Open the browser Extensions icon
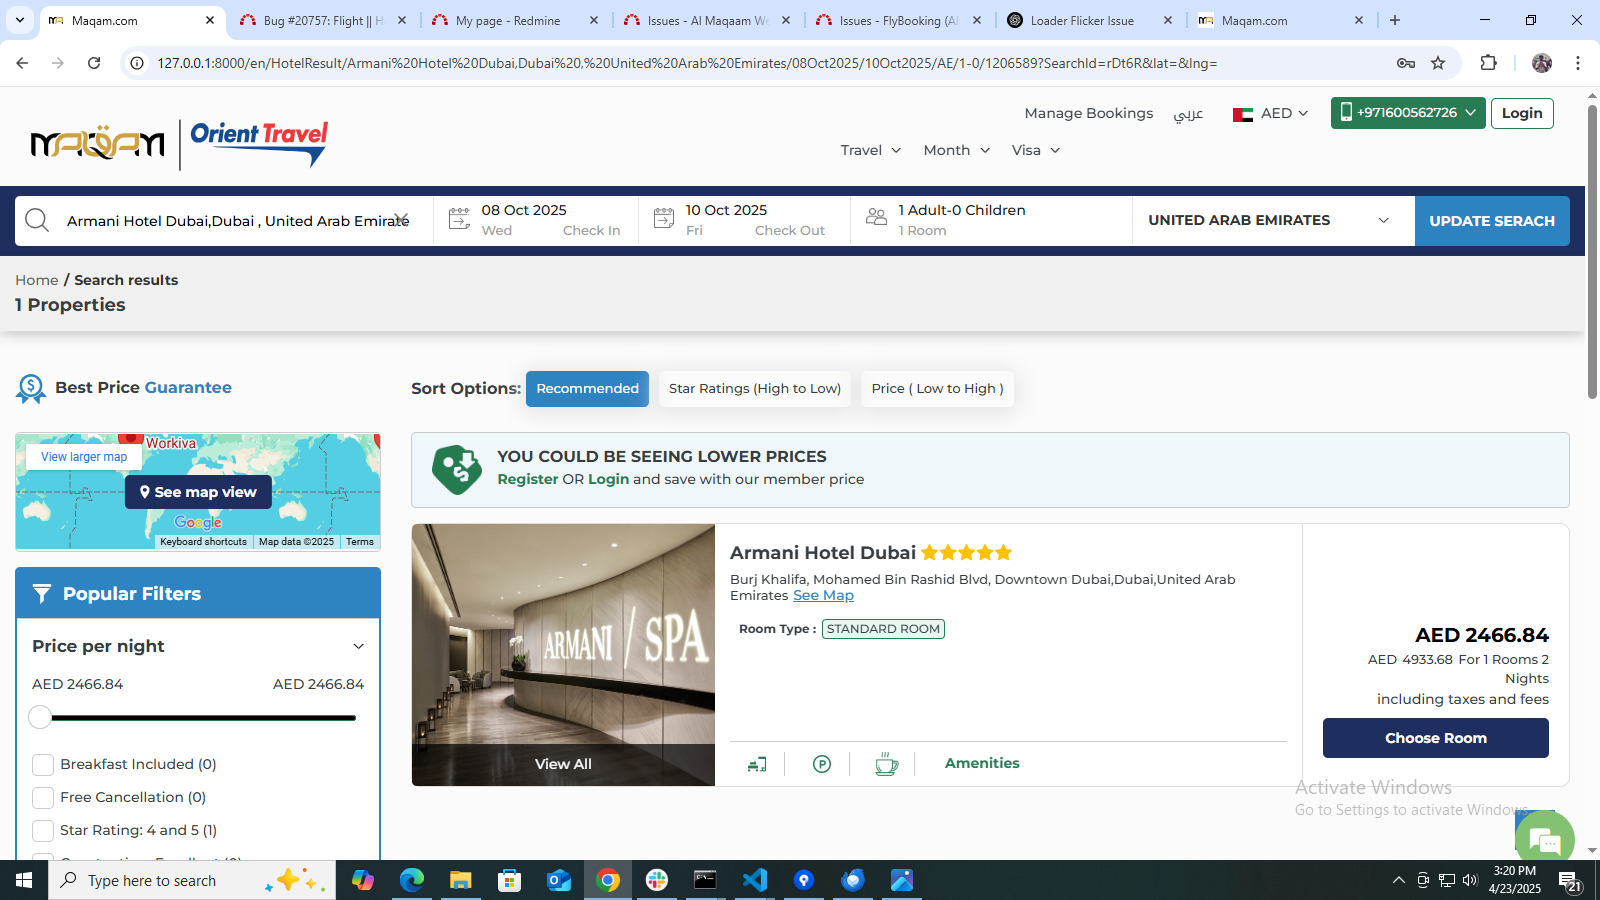 [x=1488, y=63]
